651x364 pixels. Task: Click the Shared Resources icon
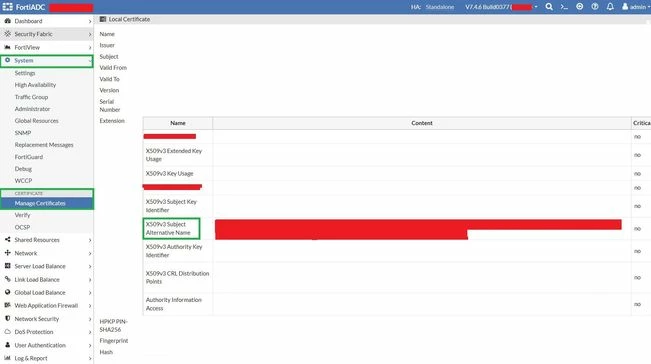7,239
